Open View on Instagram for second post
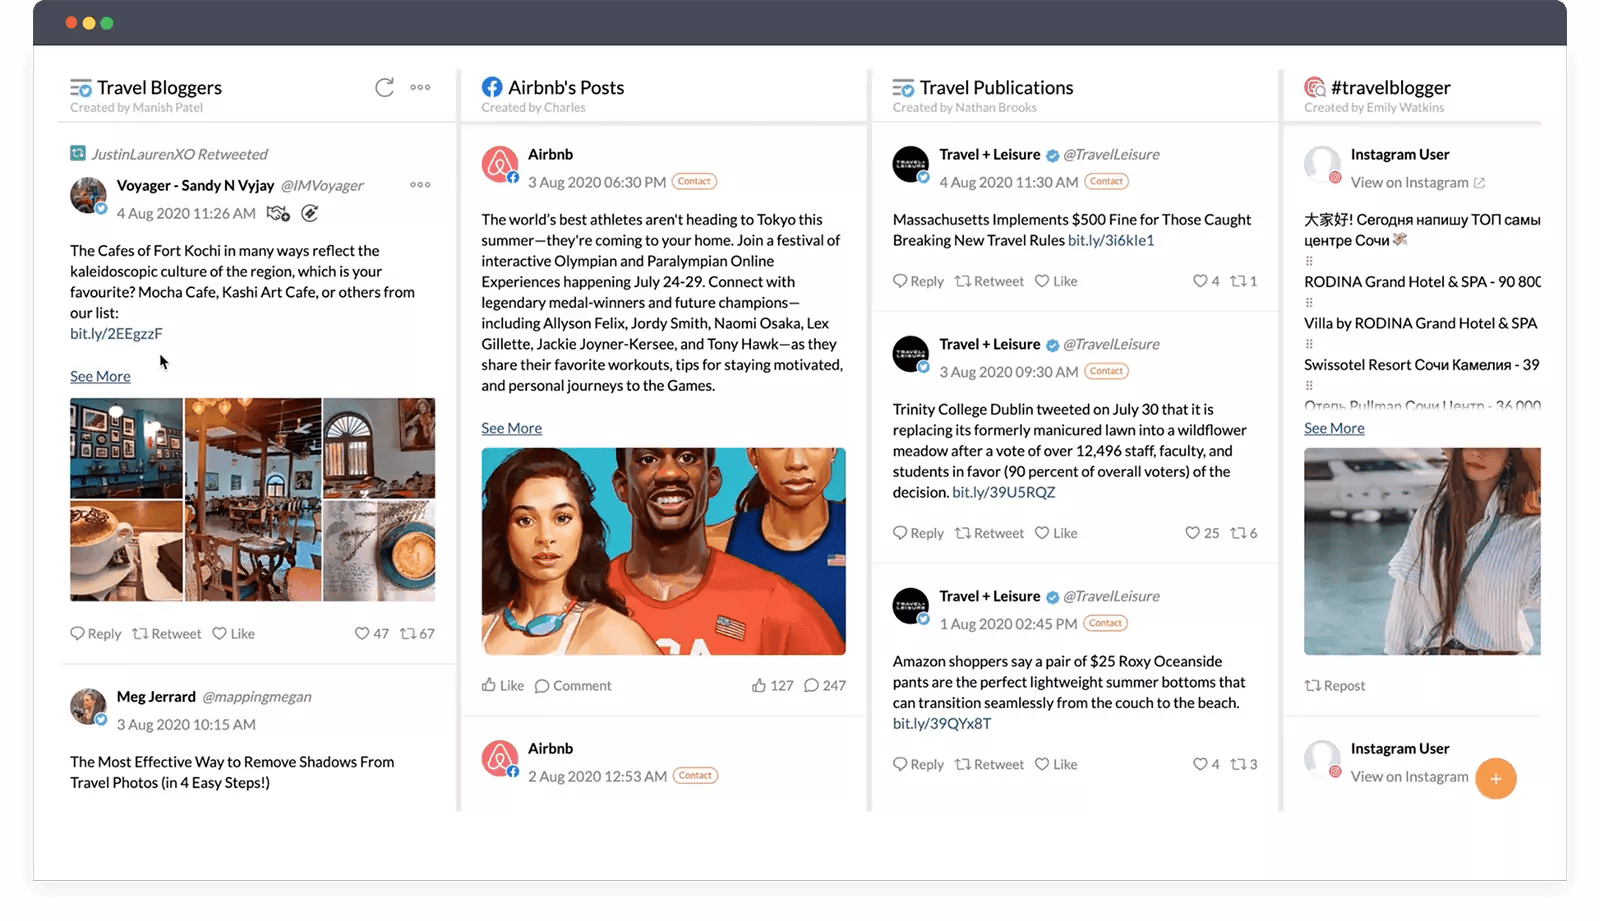The width and height of the screenshot is (1600, 921). 1409,777
